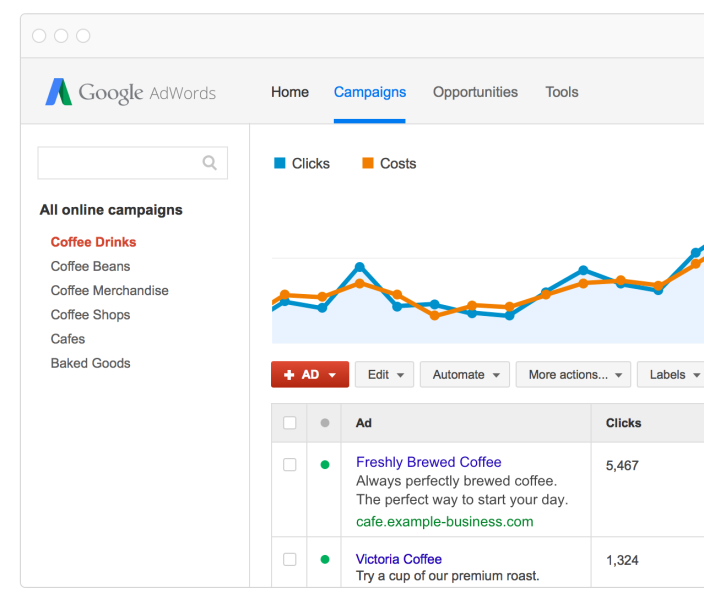Sort by the Clicks column header
Screen dimensions: 704x599
click(624, 423)
